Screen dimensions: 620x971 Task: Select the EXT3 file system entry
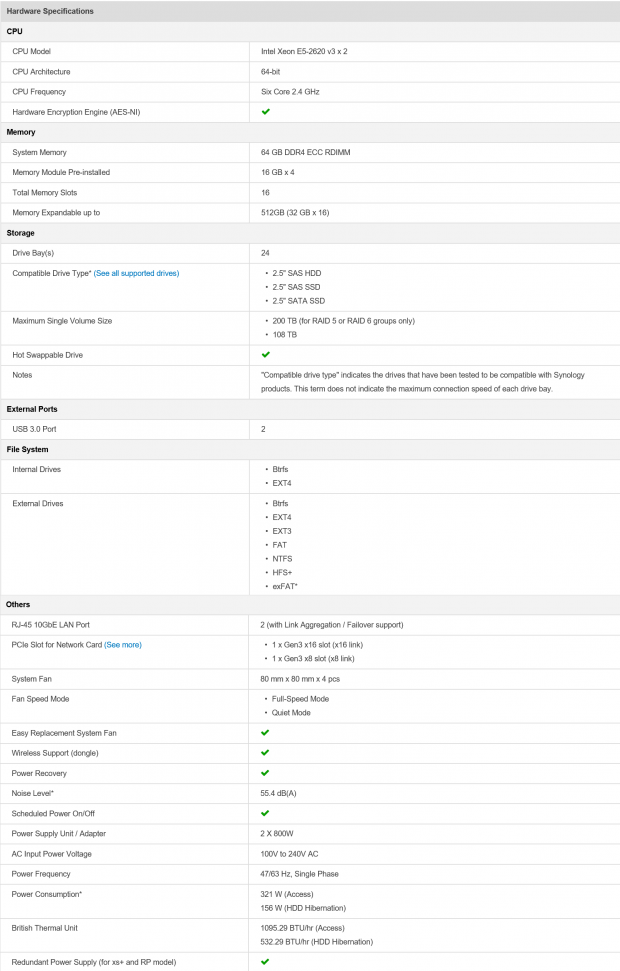point(282,531)
